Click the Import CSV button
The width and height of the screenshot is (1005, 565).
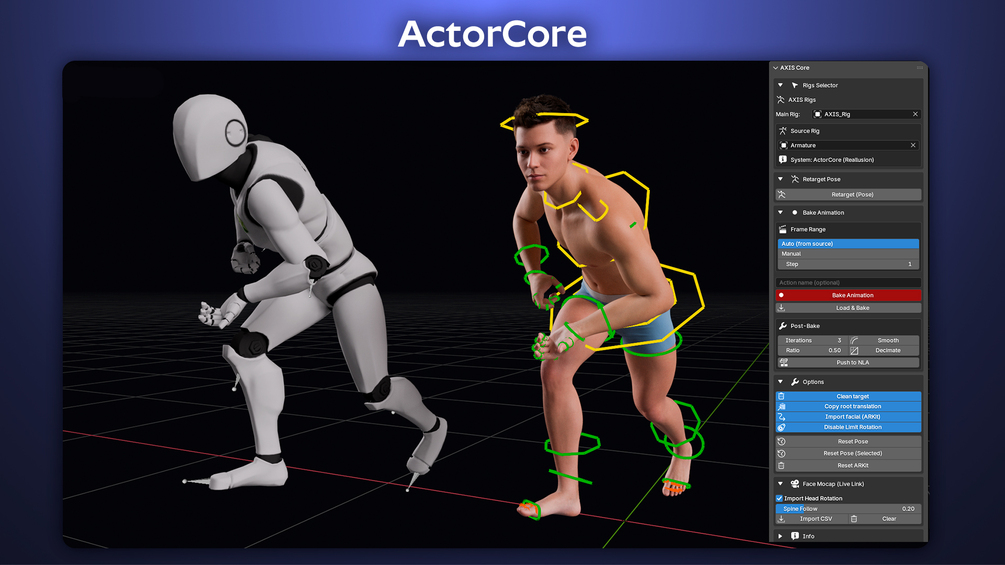810,519
